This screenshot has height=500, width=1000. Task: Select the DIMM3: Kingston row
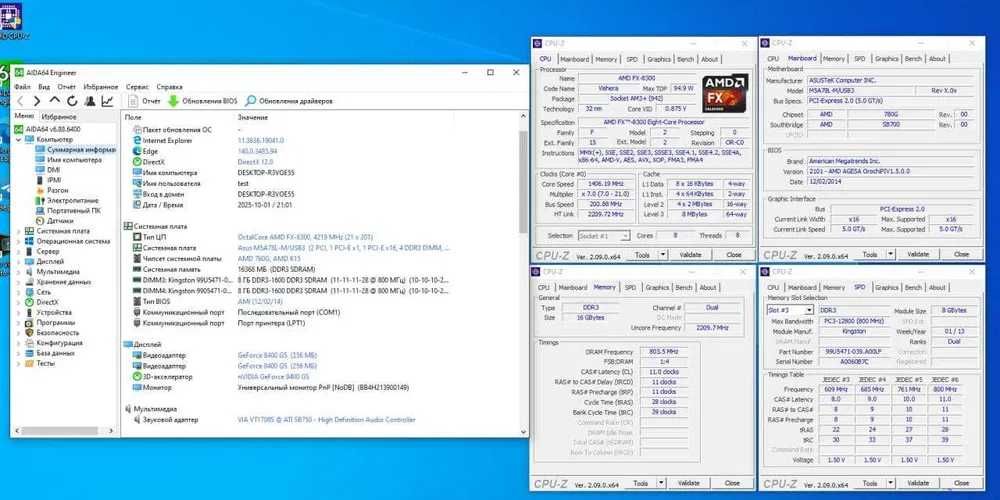(x=319, y=280)
